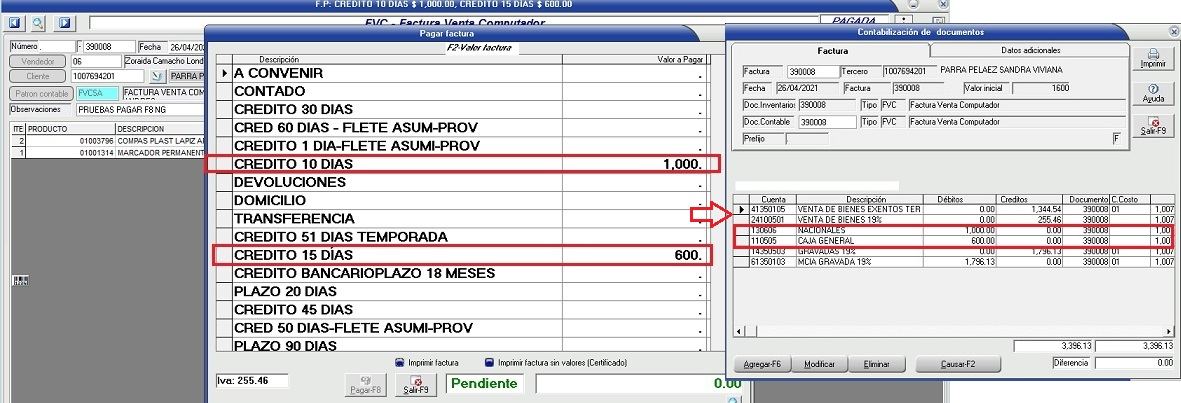Select the Factura tab
The width and height of the screenshot is (1181, 403).
point(832,50)
